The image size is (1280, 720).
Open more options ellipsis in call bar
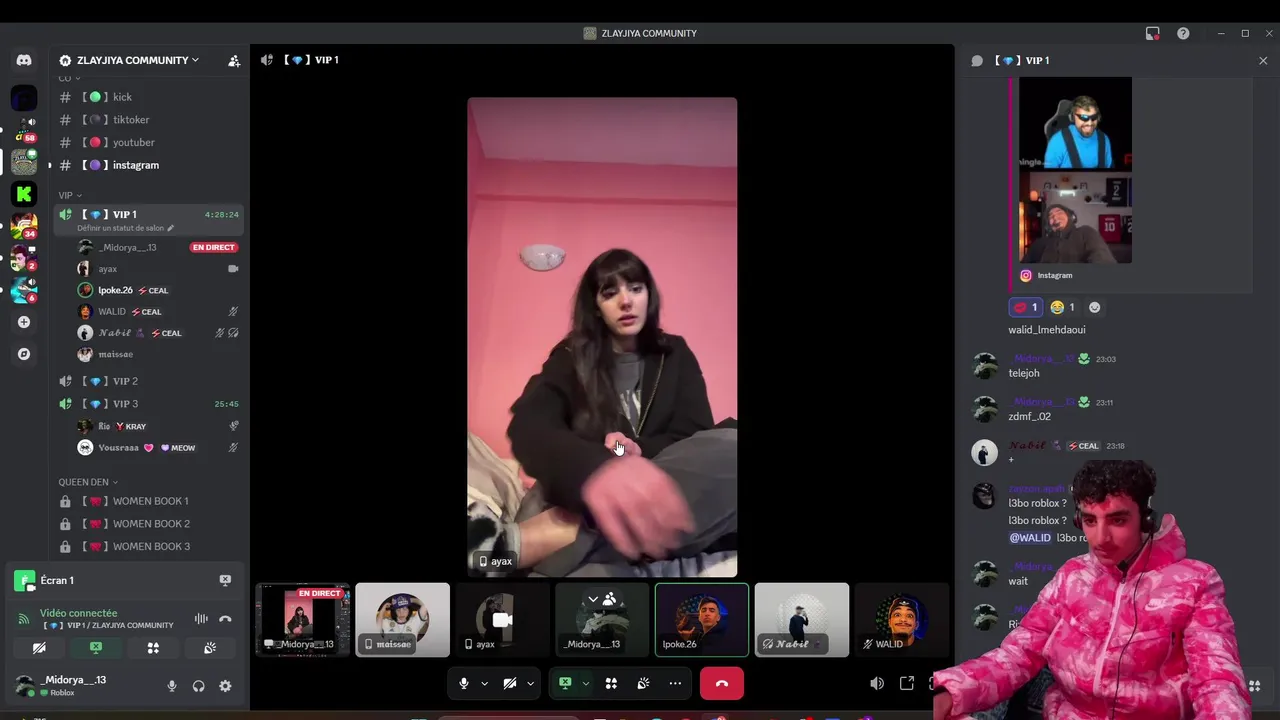(675, 683)
